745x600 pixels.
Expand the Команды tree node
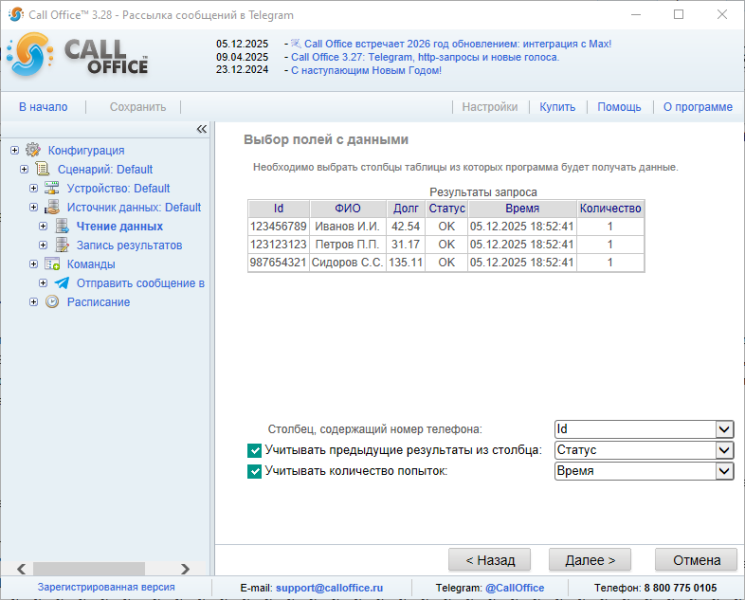(x=33, y=264)
